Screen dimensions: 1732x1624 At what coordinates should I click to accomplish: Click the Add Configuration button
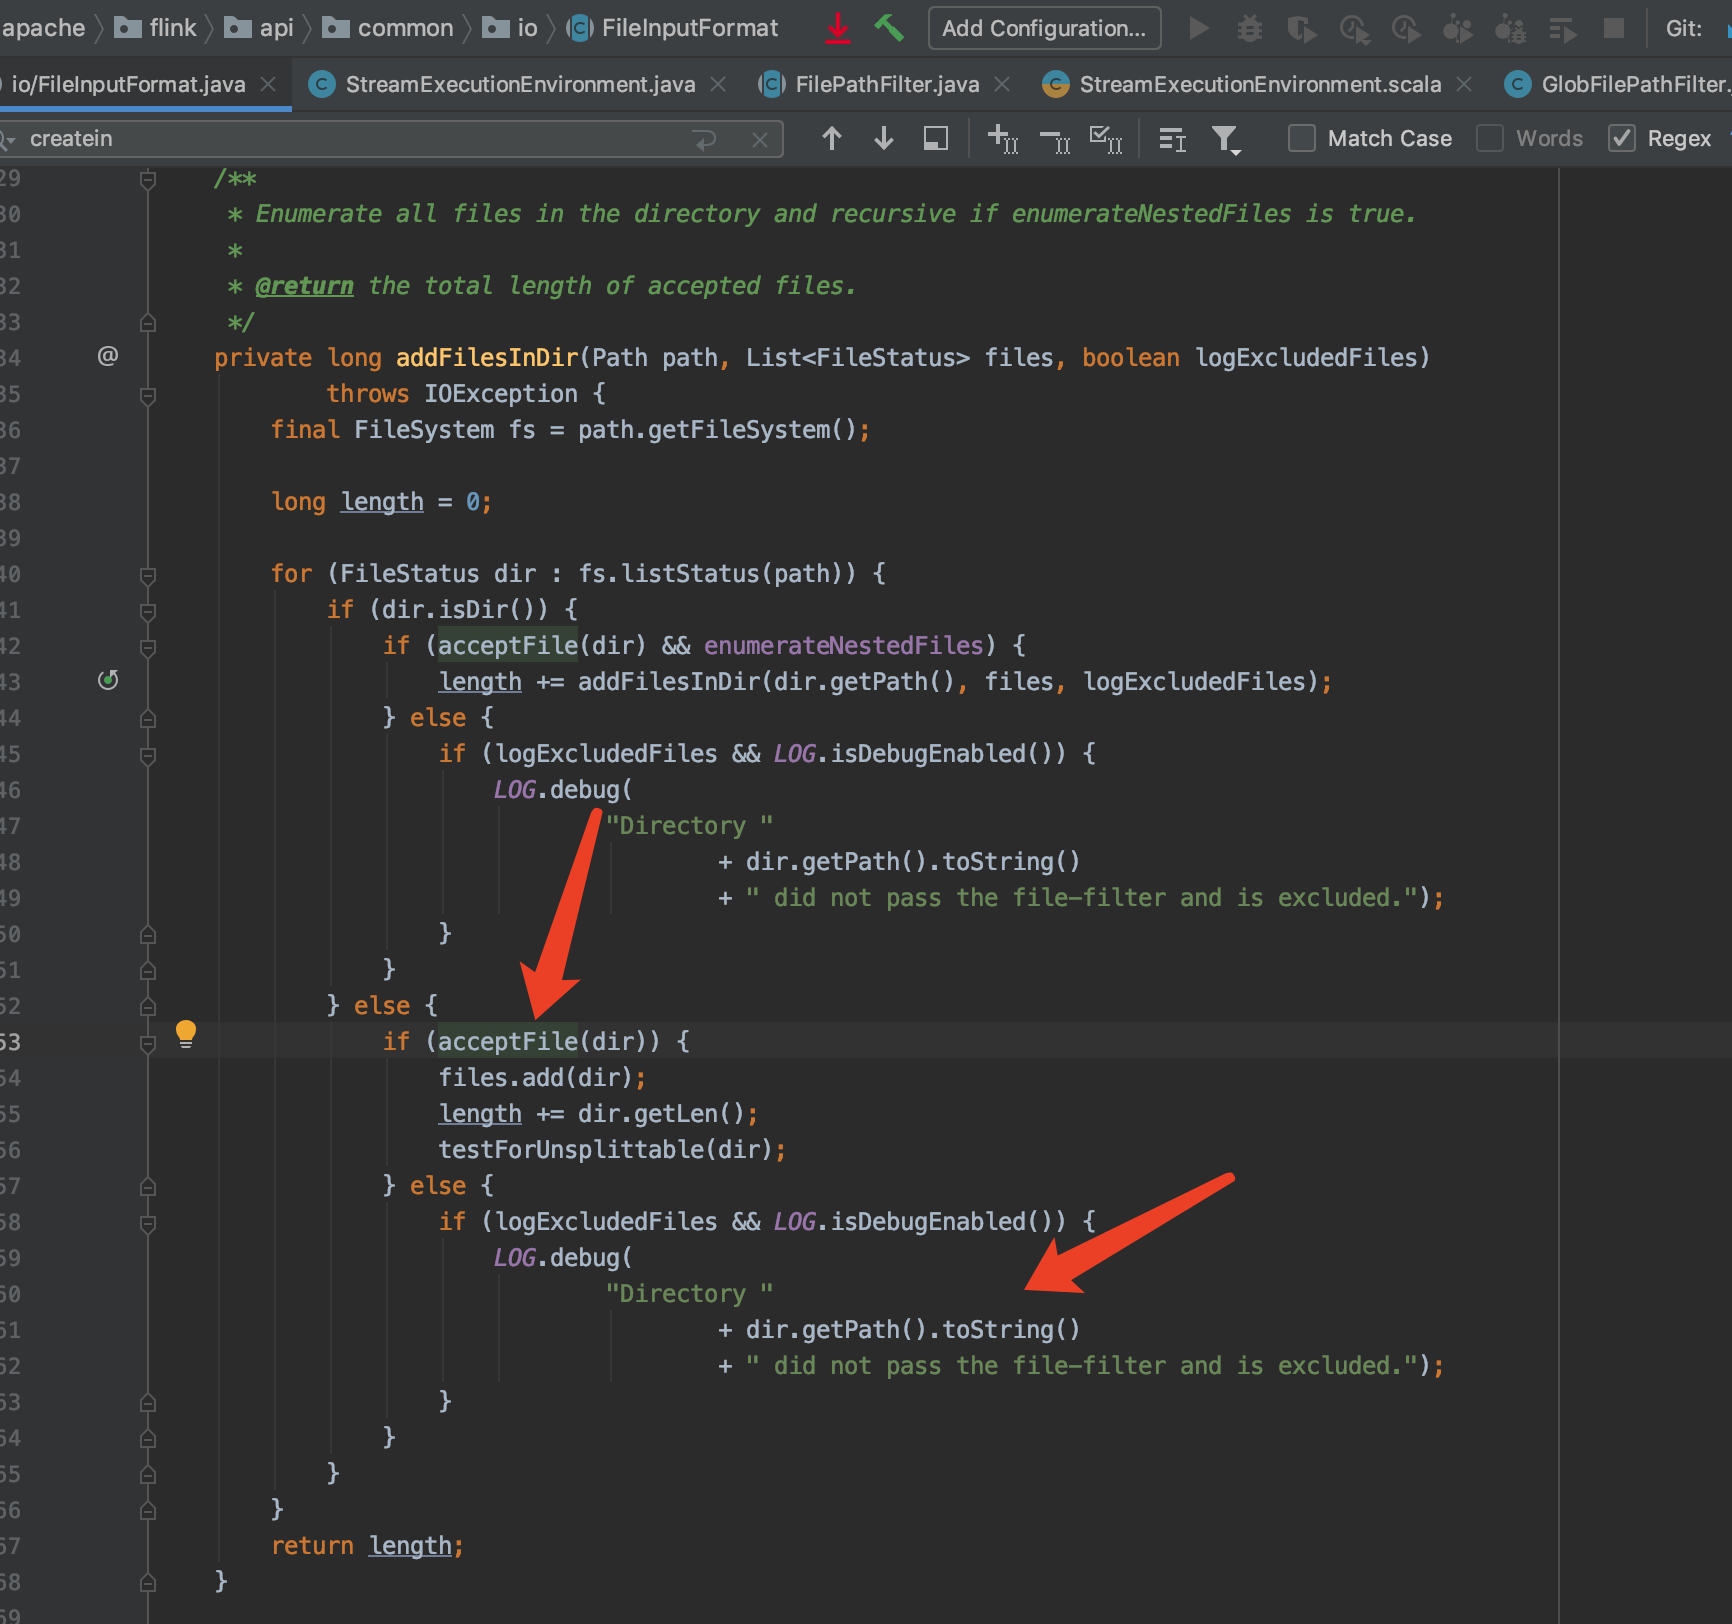pos(1045,28)
